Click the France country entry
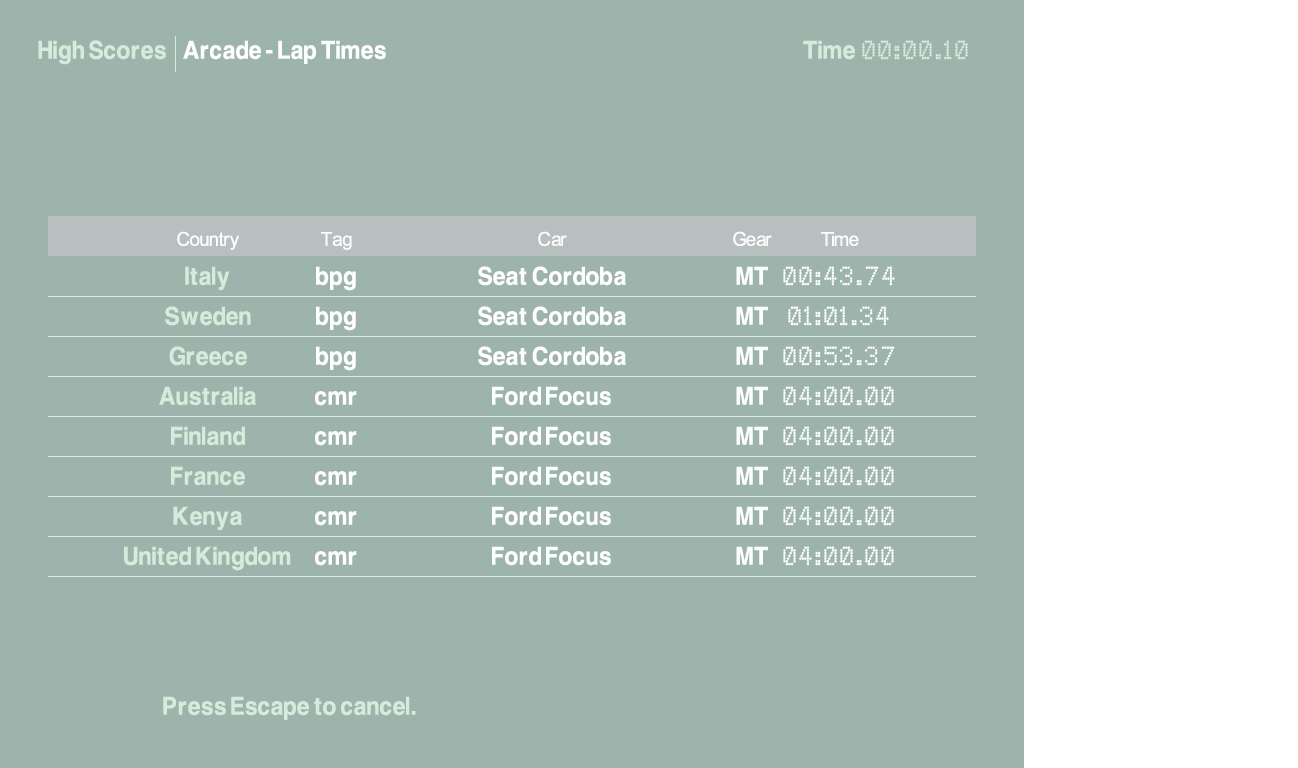 point(207,477)
